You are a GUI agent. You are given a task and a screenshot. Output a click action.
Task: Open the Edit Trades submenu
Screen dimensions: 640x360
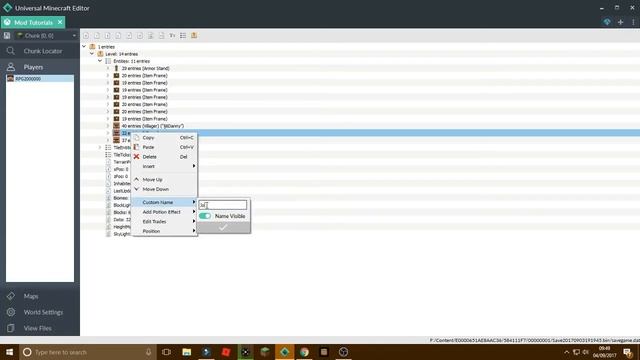point(164,221)
